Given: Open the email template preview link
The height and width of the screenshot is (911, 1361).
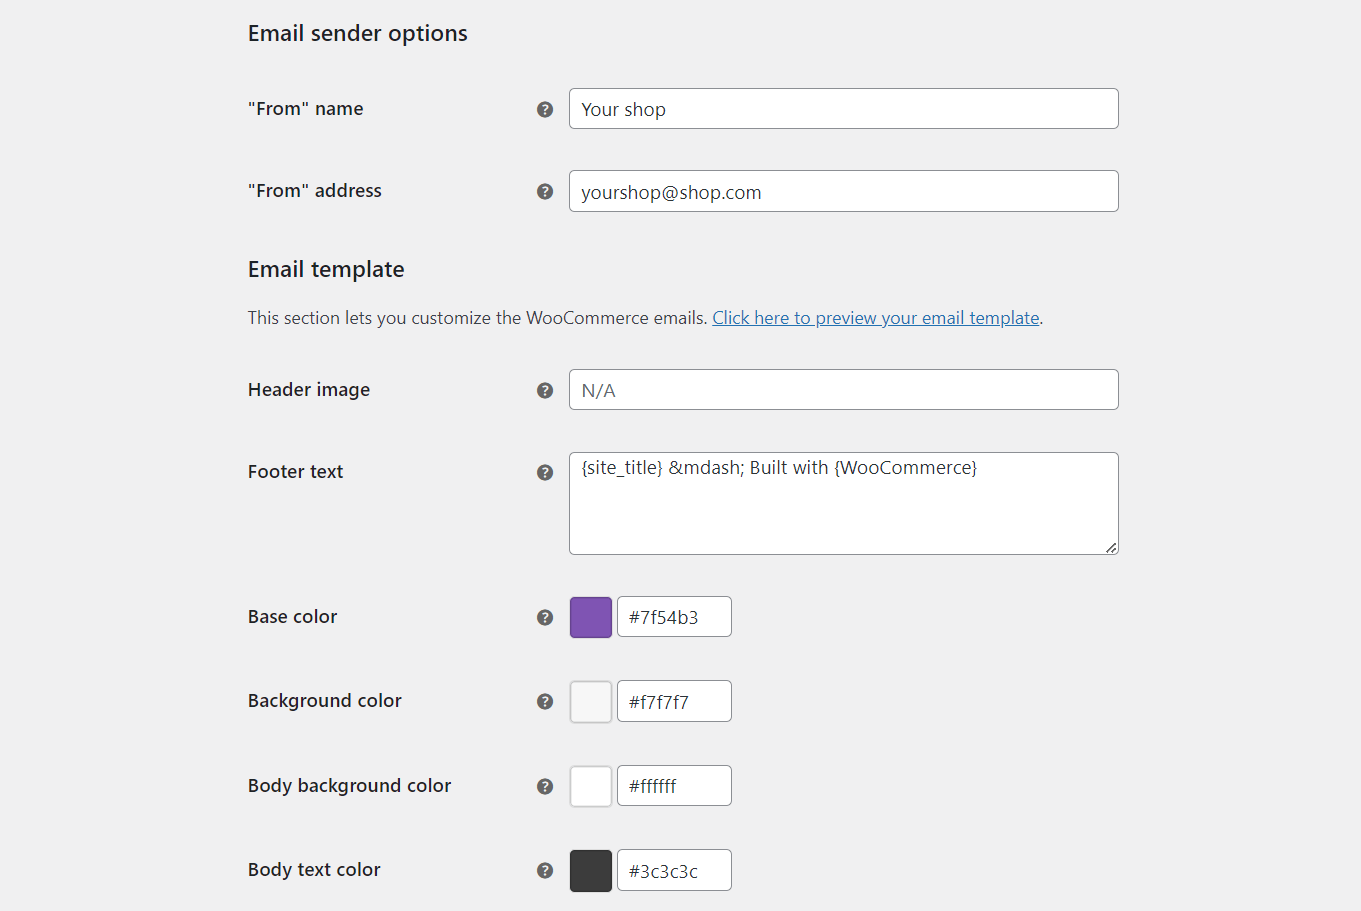Looking at the screenshot, I should (x=876, y=318).
